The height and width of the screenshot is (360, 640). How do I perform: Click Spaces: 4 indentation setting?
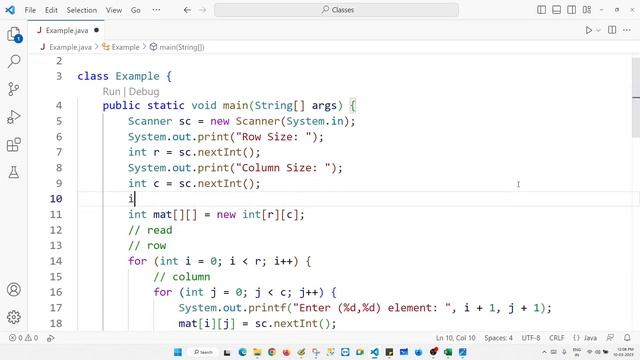[x=498, y=338]
